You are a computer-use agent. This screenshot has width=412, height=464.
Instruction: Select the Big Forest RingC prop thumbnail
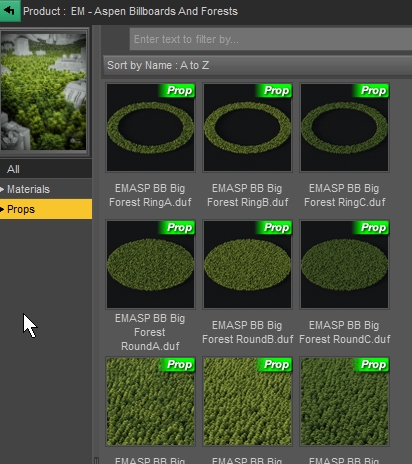[x=344, y=127]
